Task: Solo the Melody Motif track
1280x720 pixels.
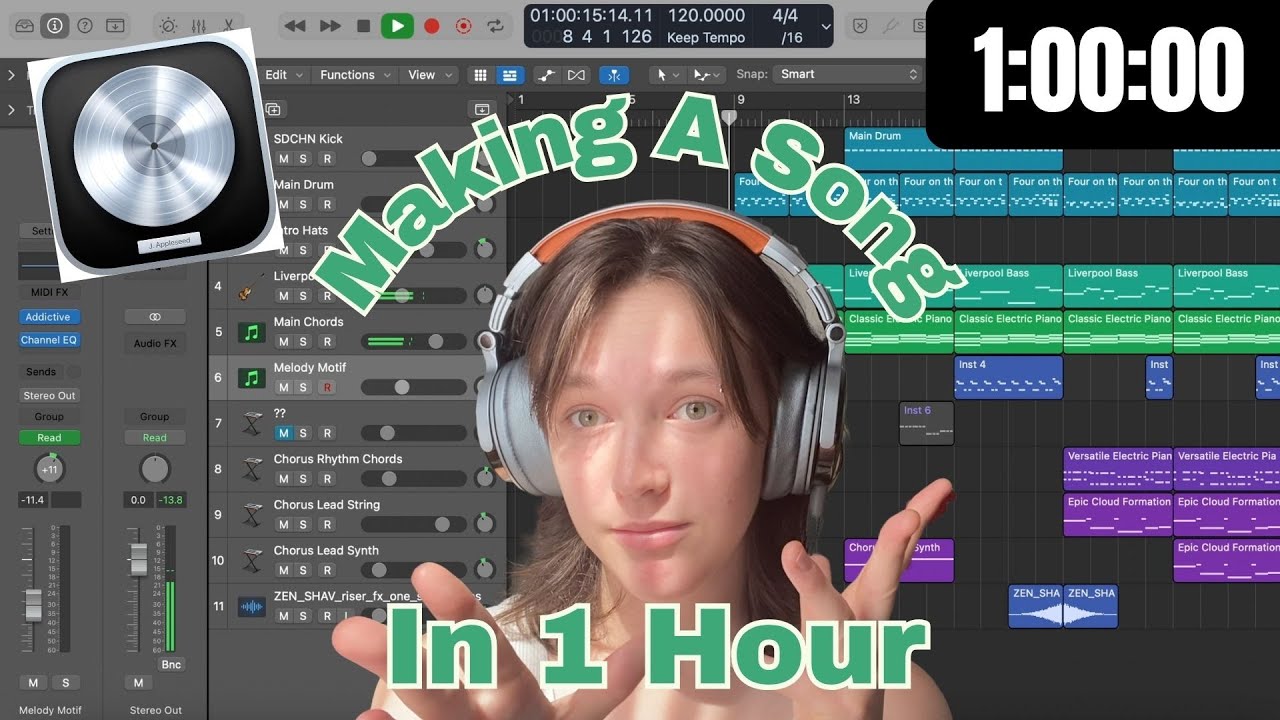Action: [304, 387]
